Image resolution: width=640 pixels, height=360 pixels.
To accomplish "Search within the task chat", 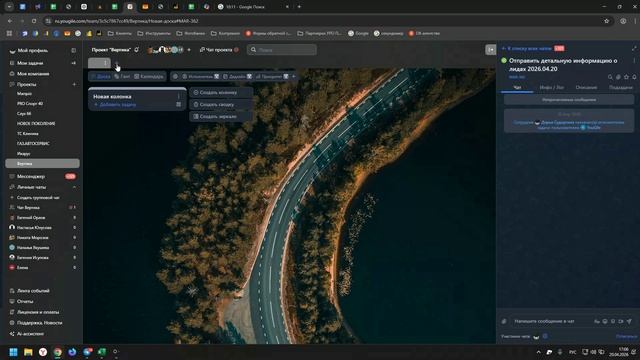I will [x=610, y=77].
